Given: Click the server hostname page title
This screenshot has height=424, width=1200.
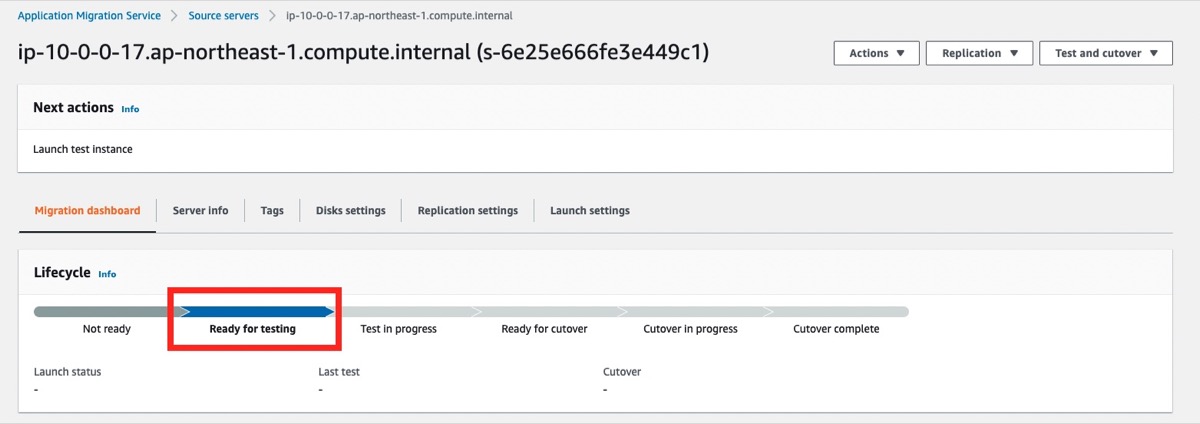Looking at the screenshot, I should pos(364,53).
